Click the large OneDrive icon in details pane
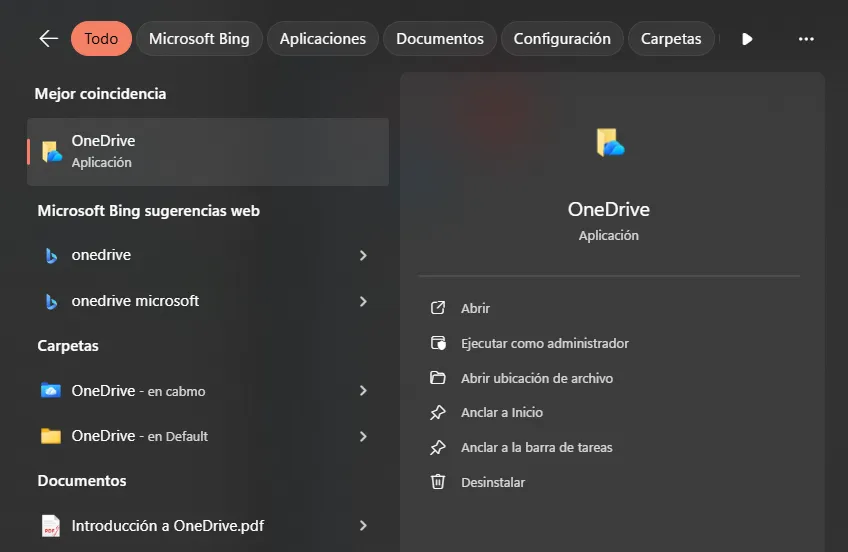This screenshot has width=848, height=552. pyautogui.click(x=610, y=143)
